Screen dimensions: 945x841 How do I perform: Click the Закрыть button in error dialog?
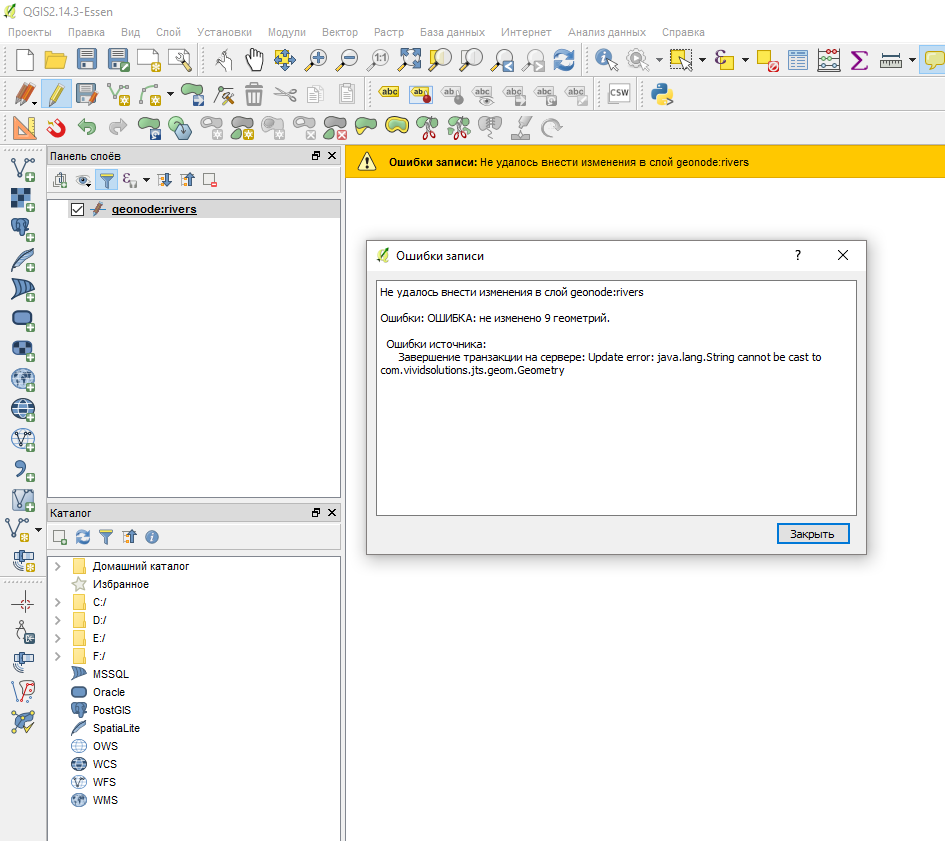pyautogui.click(x=812, y=534)
